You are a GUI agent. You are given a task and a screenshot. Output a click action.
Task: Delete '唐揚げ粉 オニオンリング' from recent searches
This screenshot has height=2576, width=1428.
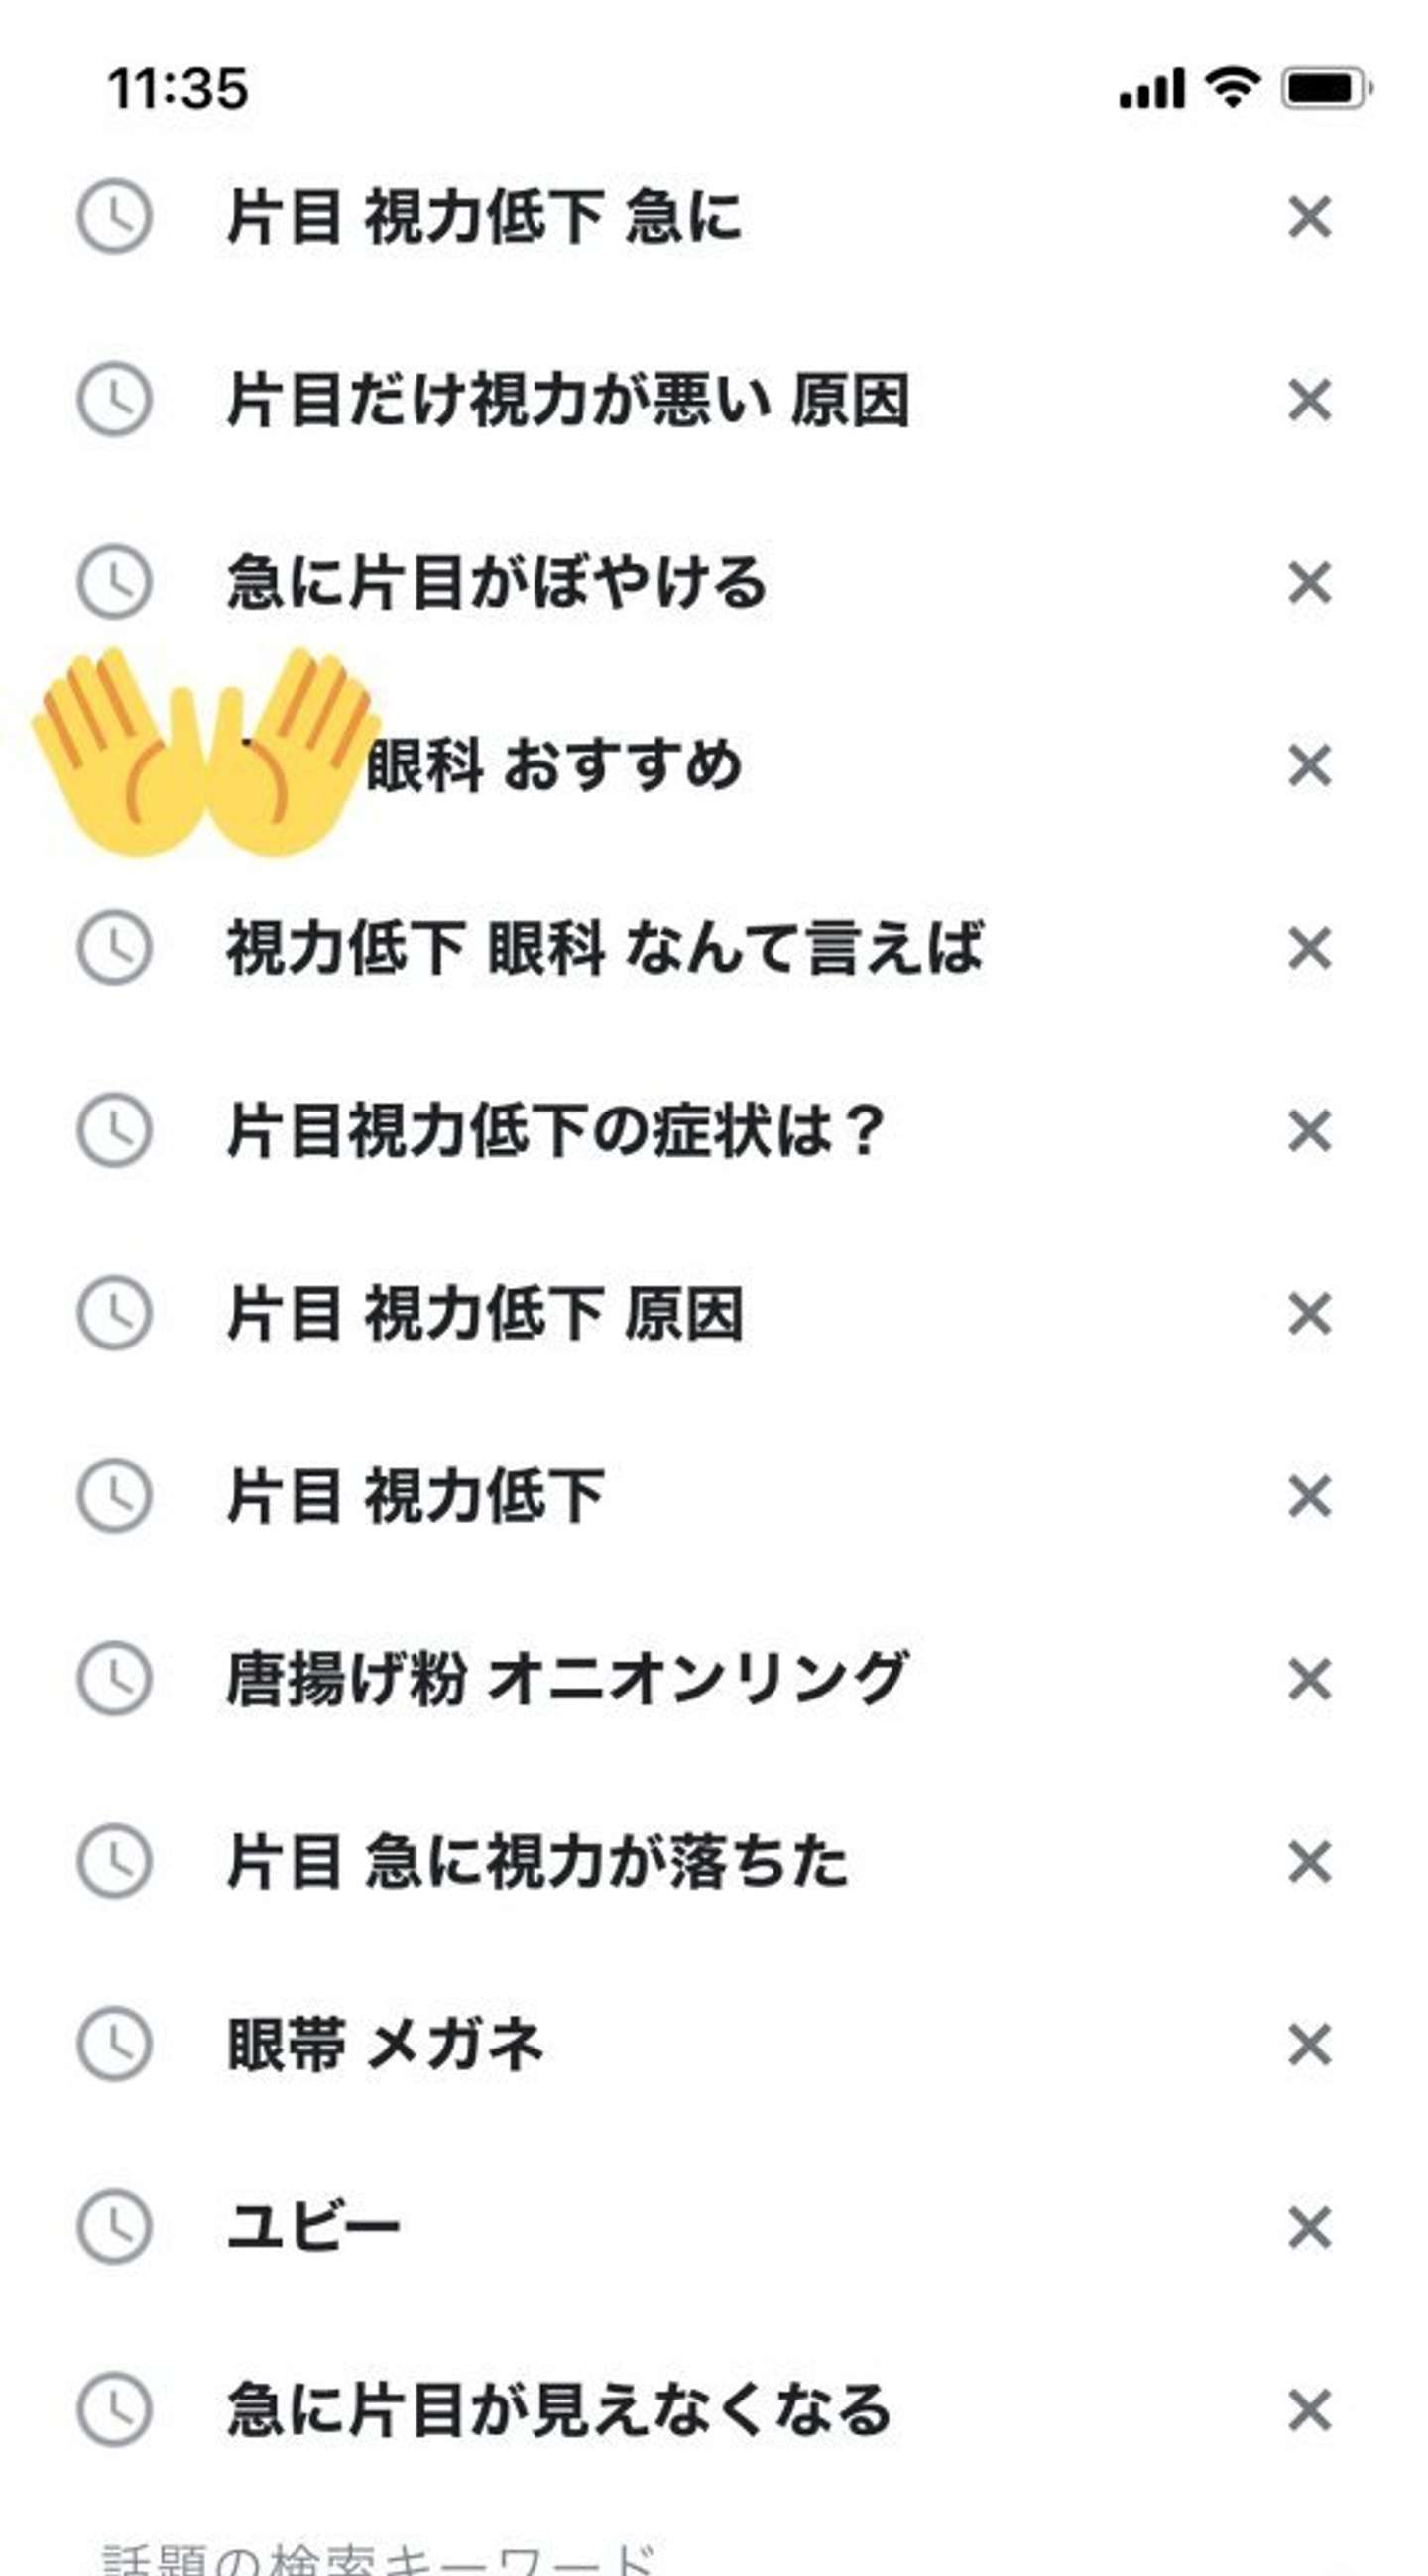[1309, 1680]
